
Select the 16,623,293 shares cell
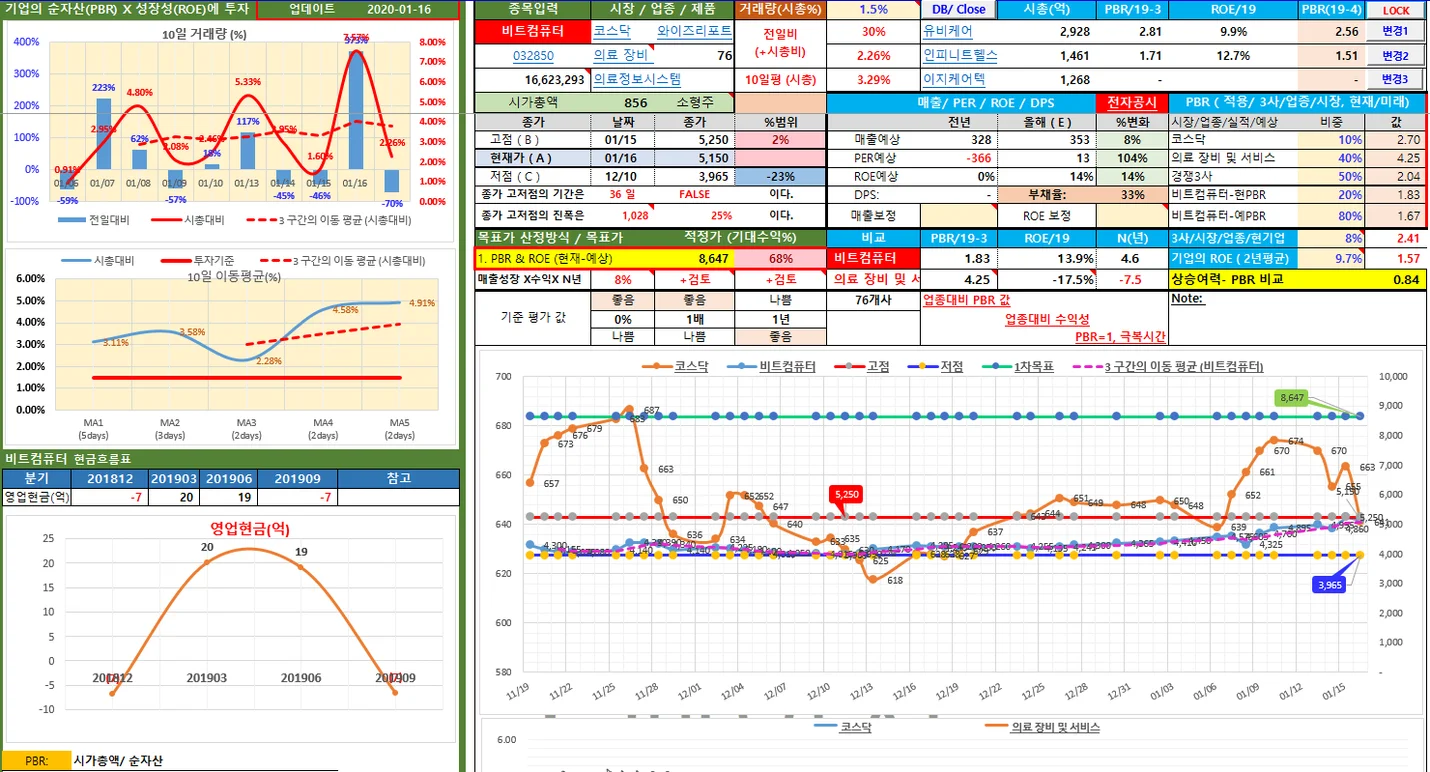(533, 79)
